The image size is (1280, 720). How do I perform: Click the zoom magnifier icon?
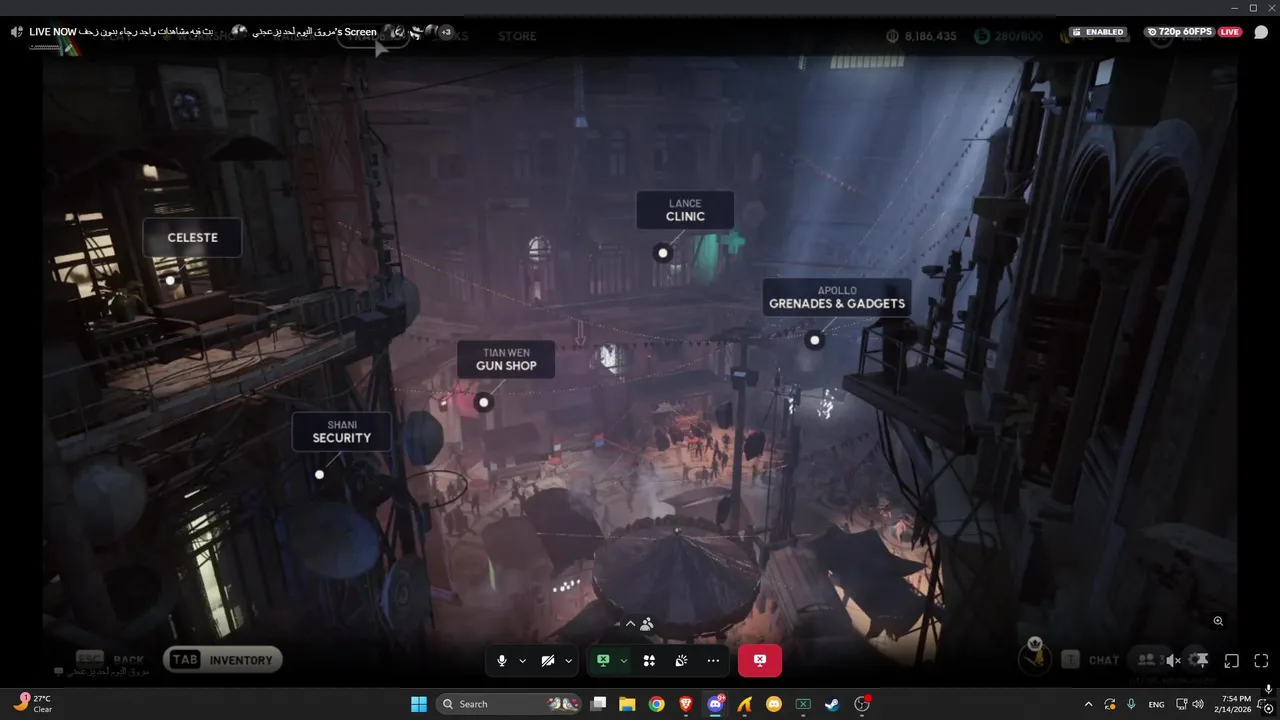[1218, 621]
